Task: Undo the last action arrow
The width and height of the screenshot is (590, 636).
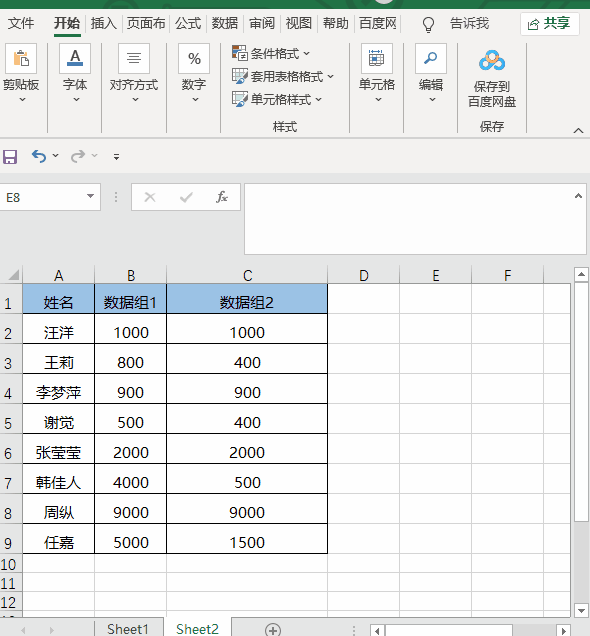Action: pos(39,156)
